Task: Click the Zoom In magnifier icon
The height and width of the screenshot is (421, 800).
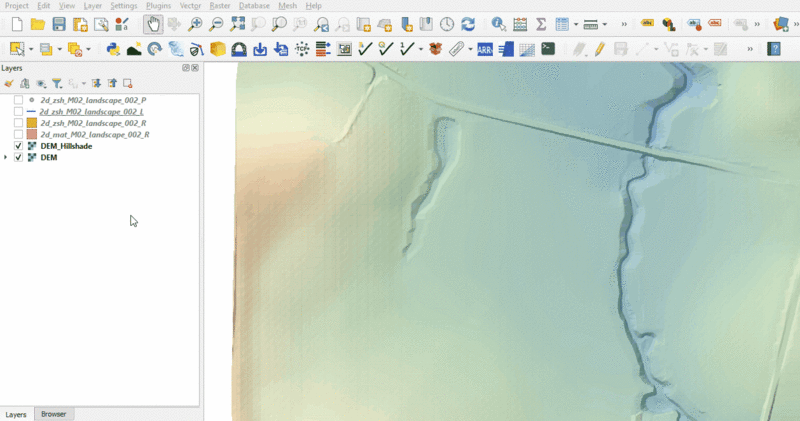Action: click(x=195, y=24)
